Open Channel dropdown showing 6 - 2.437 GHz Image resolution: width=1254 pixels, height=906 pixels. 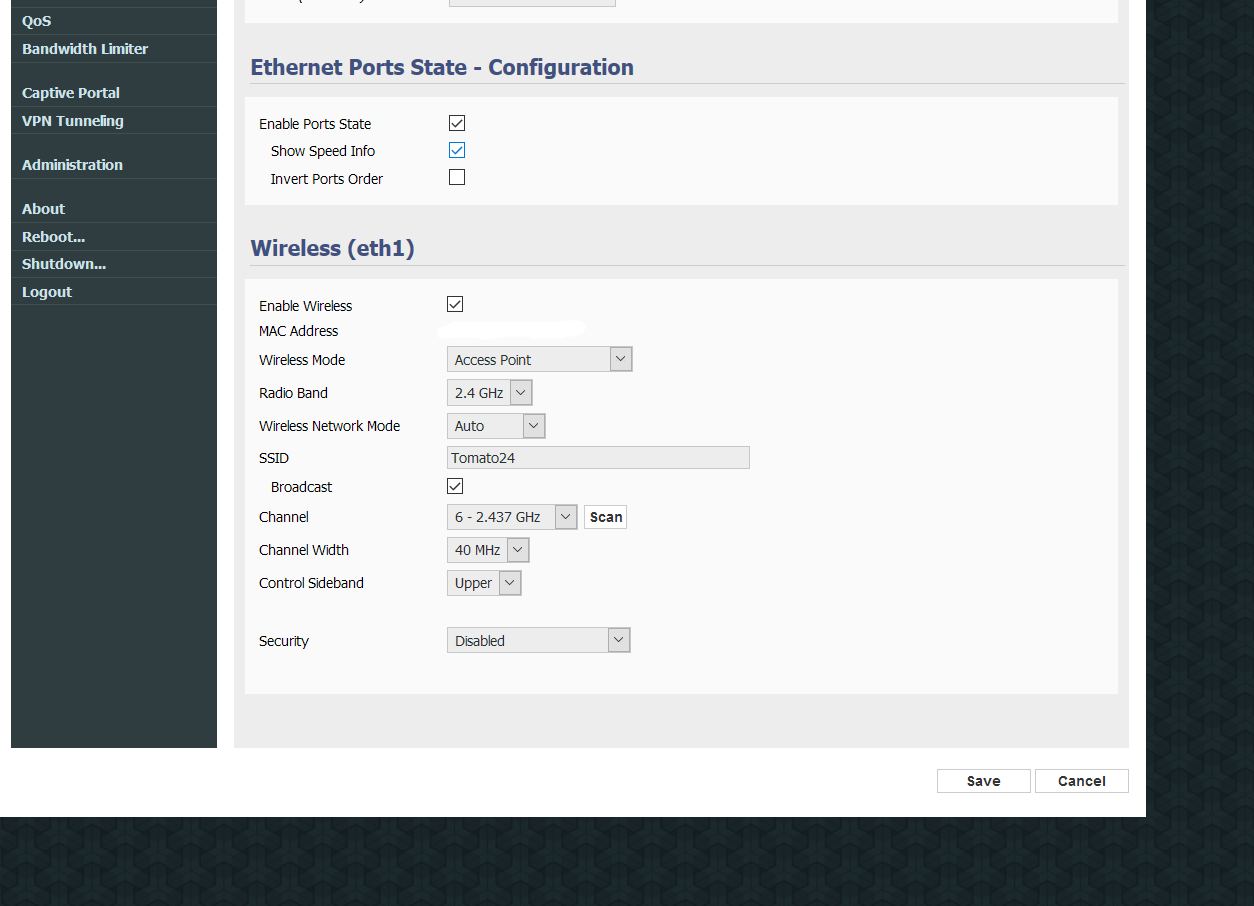coord(512,516)
